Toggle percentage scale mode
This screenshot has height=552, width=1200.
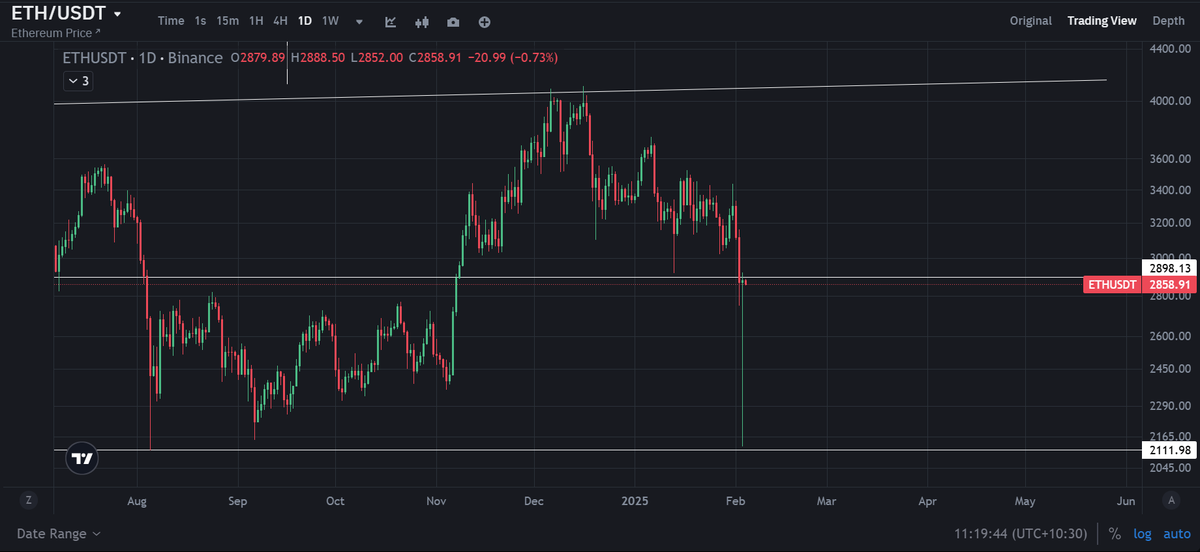point(1114,534)
